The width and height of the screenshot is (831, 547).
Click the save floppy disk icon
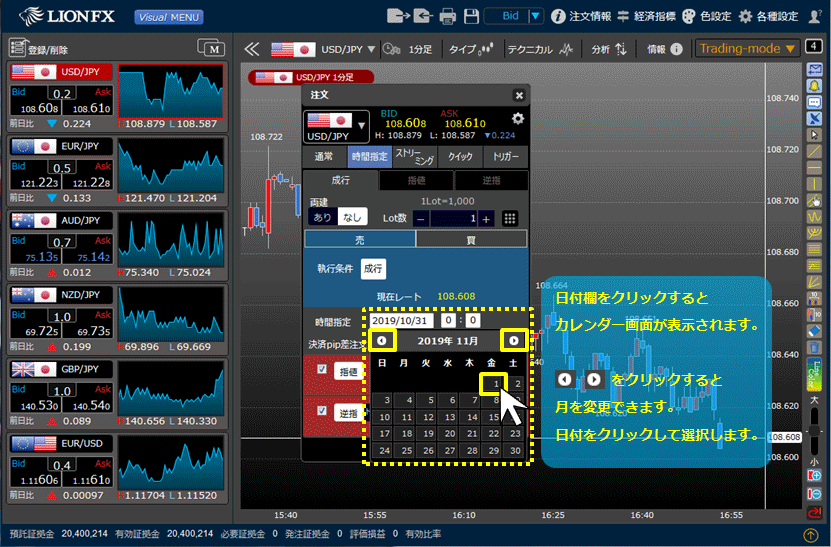click(471, 16)
